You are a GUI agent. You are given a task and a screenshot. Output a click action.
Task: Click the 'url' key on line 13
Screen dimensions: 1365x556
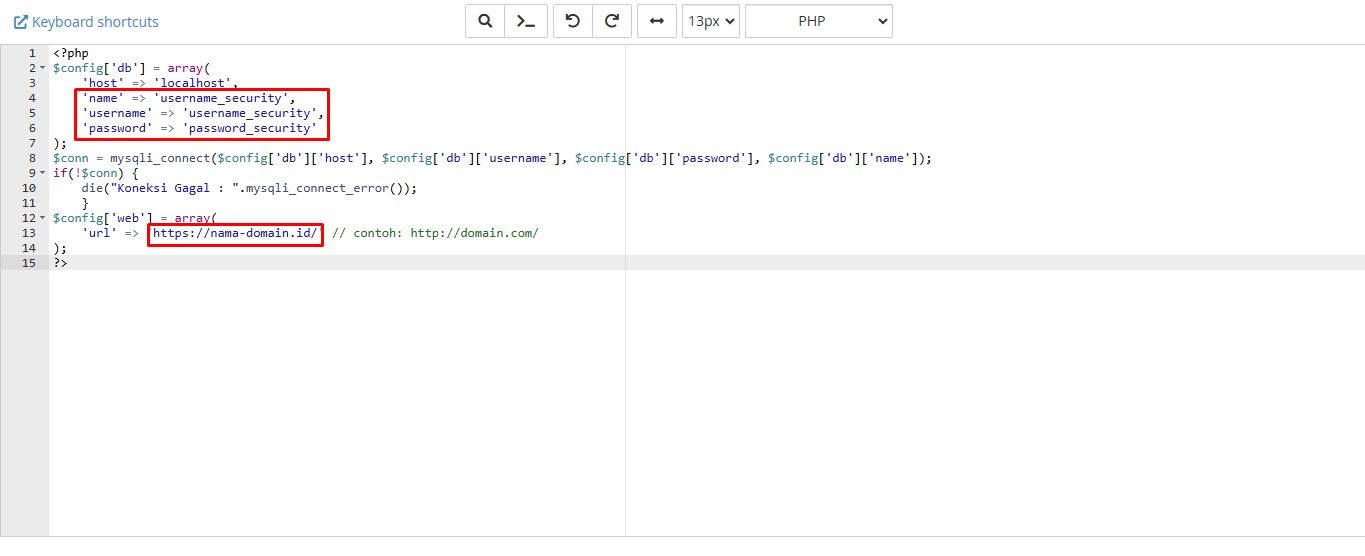click(99, 233)
